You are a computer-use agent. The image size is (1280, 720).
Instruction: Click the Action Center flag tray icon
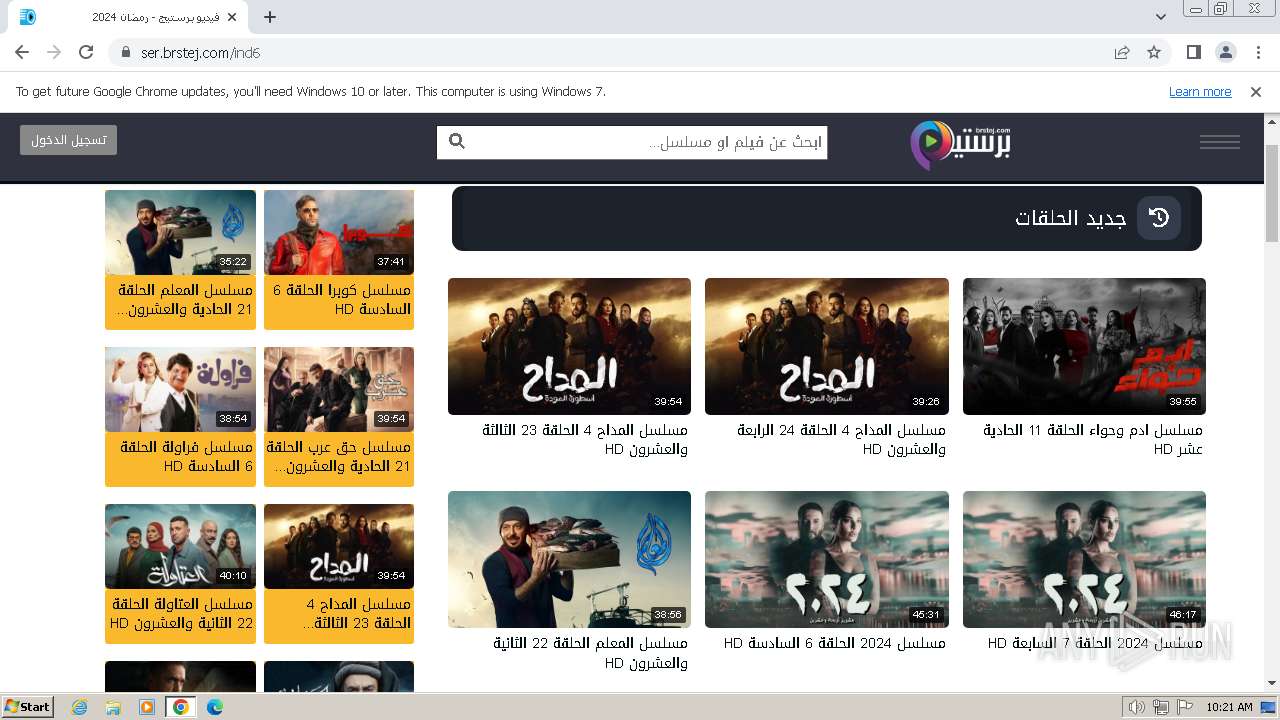pos(1185,707)
